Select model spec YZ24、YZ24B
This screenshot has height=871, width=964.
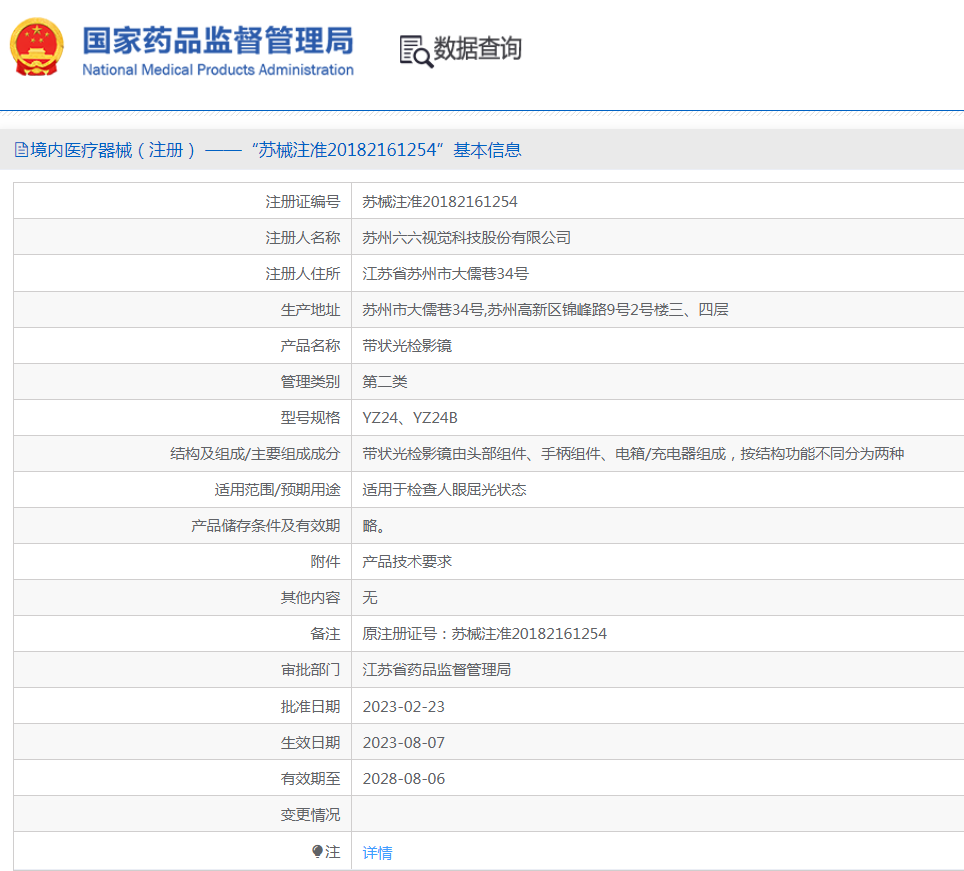click(x=410, y=418)
